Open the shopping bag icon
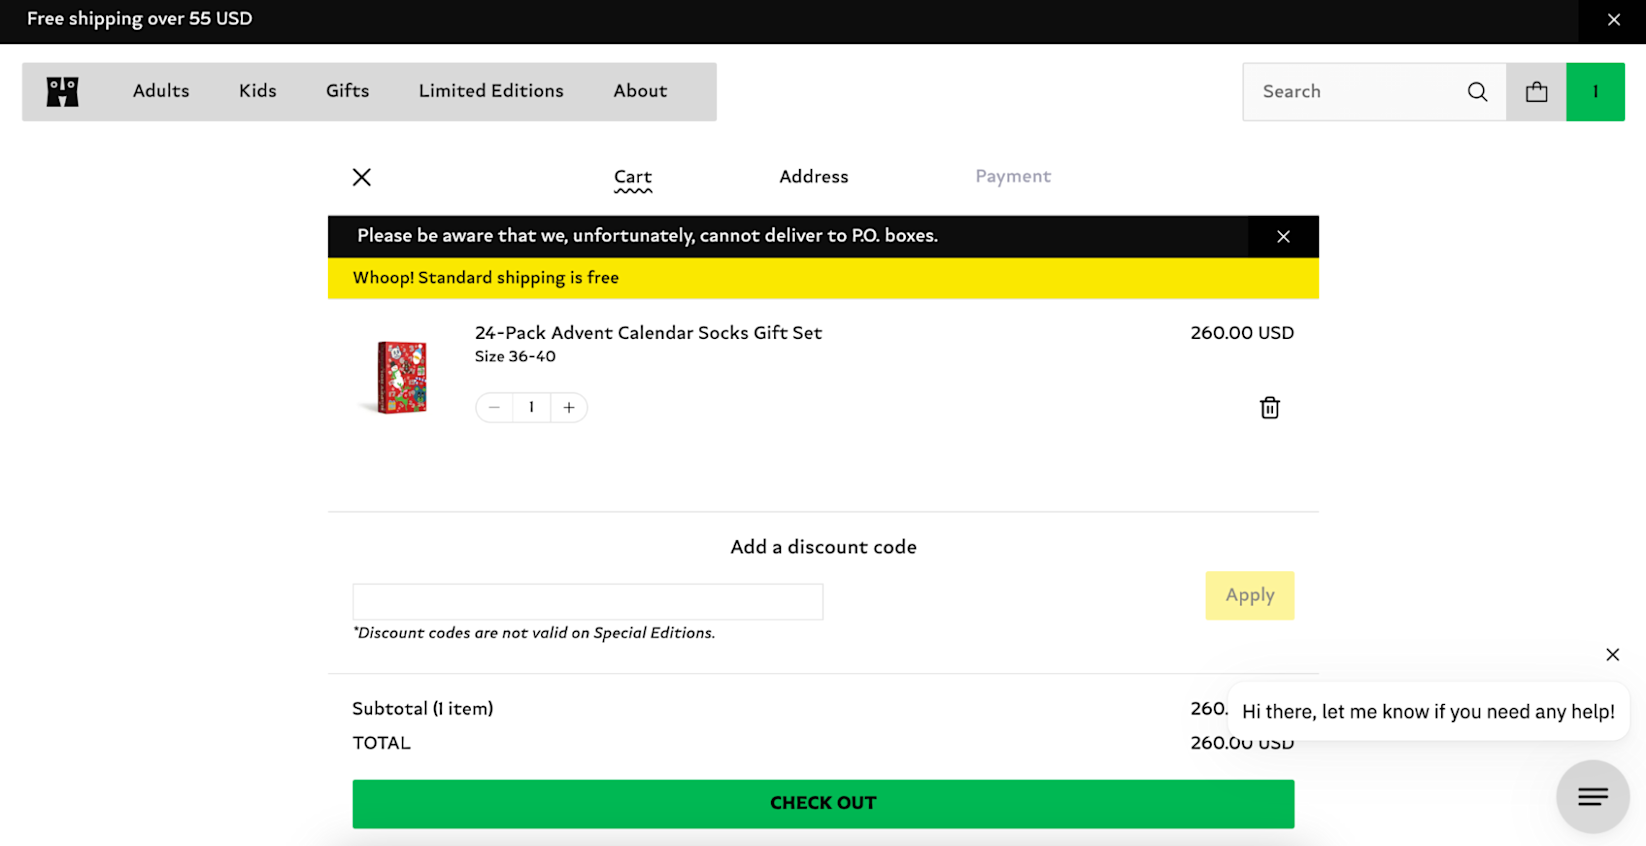This screenshot has width=1646, height=846. (1536, 91)
